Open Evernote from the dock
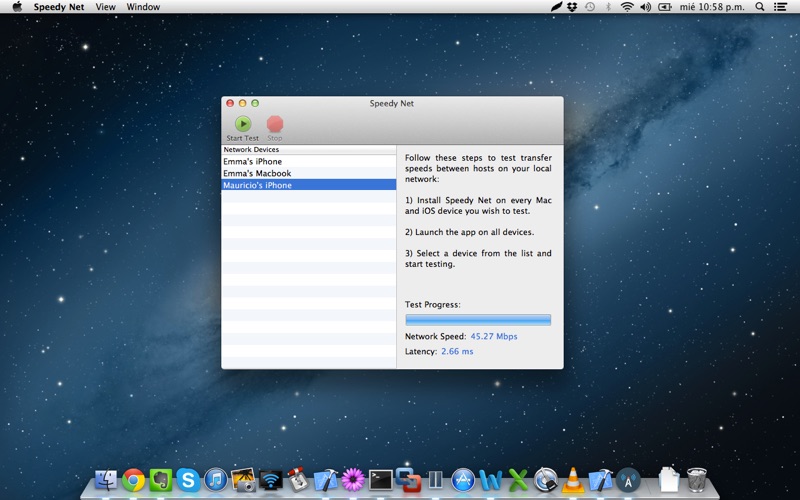800x500 pixels. [161, 480]
